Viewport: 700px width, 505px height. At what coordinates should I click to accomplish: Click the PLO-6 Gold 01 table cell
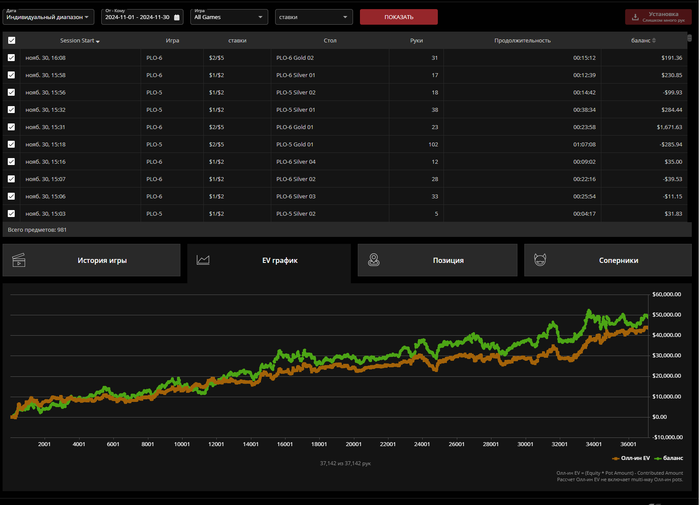(295, 127)
